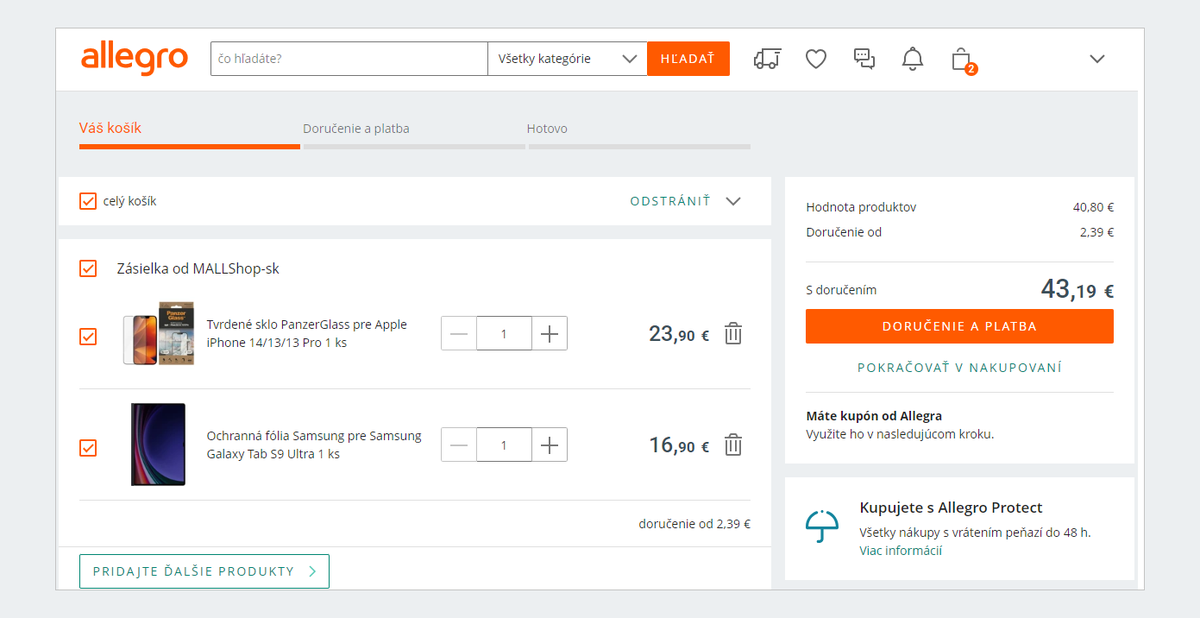Open notifications bell icon

click(912, 59)
